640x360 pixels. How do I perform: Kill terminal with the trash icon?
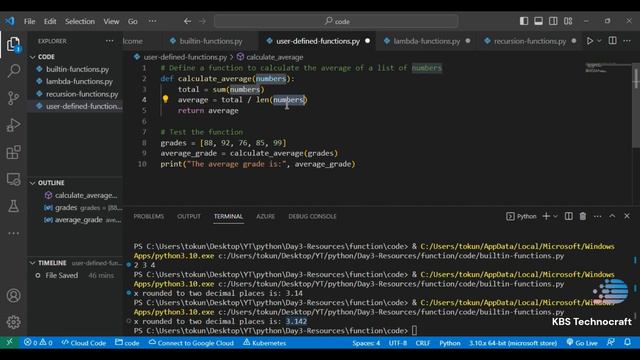coord(583,216)
